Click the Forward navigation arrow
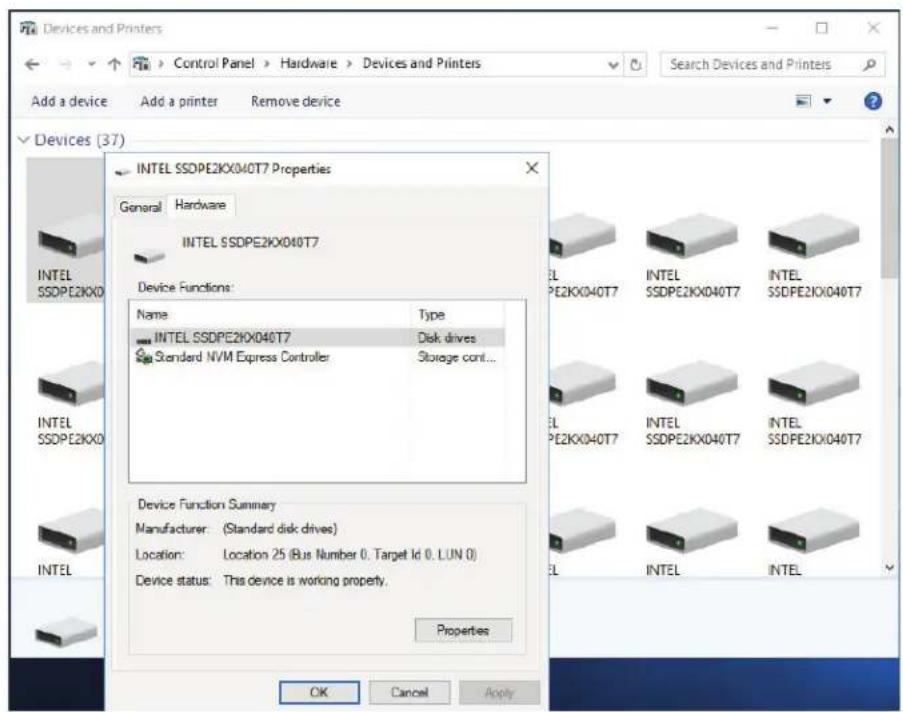The width and height of the screenshot is (903, 712). point(66,64)
